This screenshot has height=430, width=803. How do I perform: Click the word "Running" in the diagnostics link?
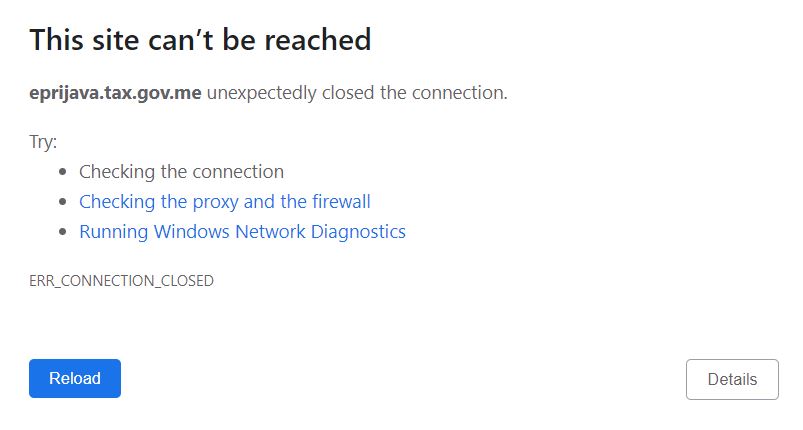[112, 232]
